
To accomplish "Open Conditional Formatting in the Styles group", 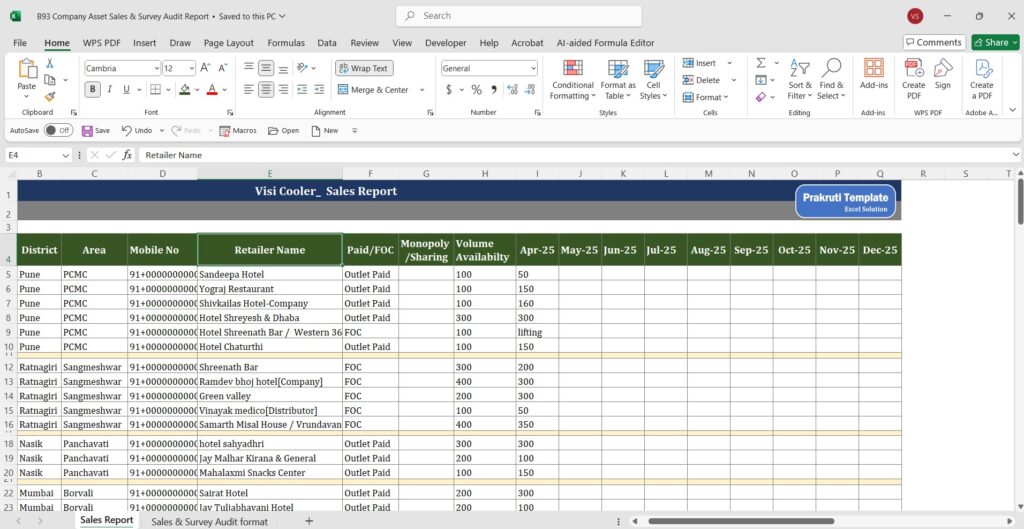I will pyautogui.click(x=572, y=79).
